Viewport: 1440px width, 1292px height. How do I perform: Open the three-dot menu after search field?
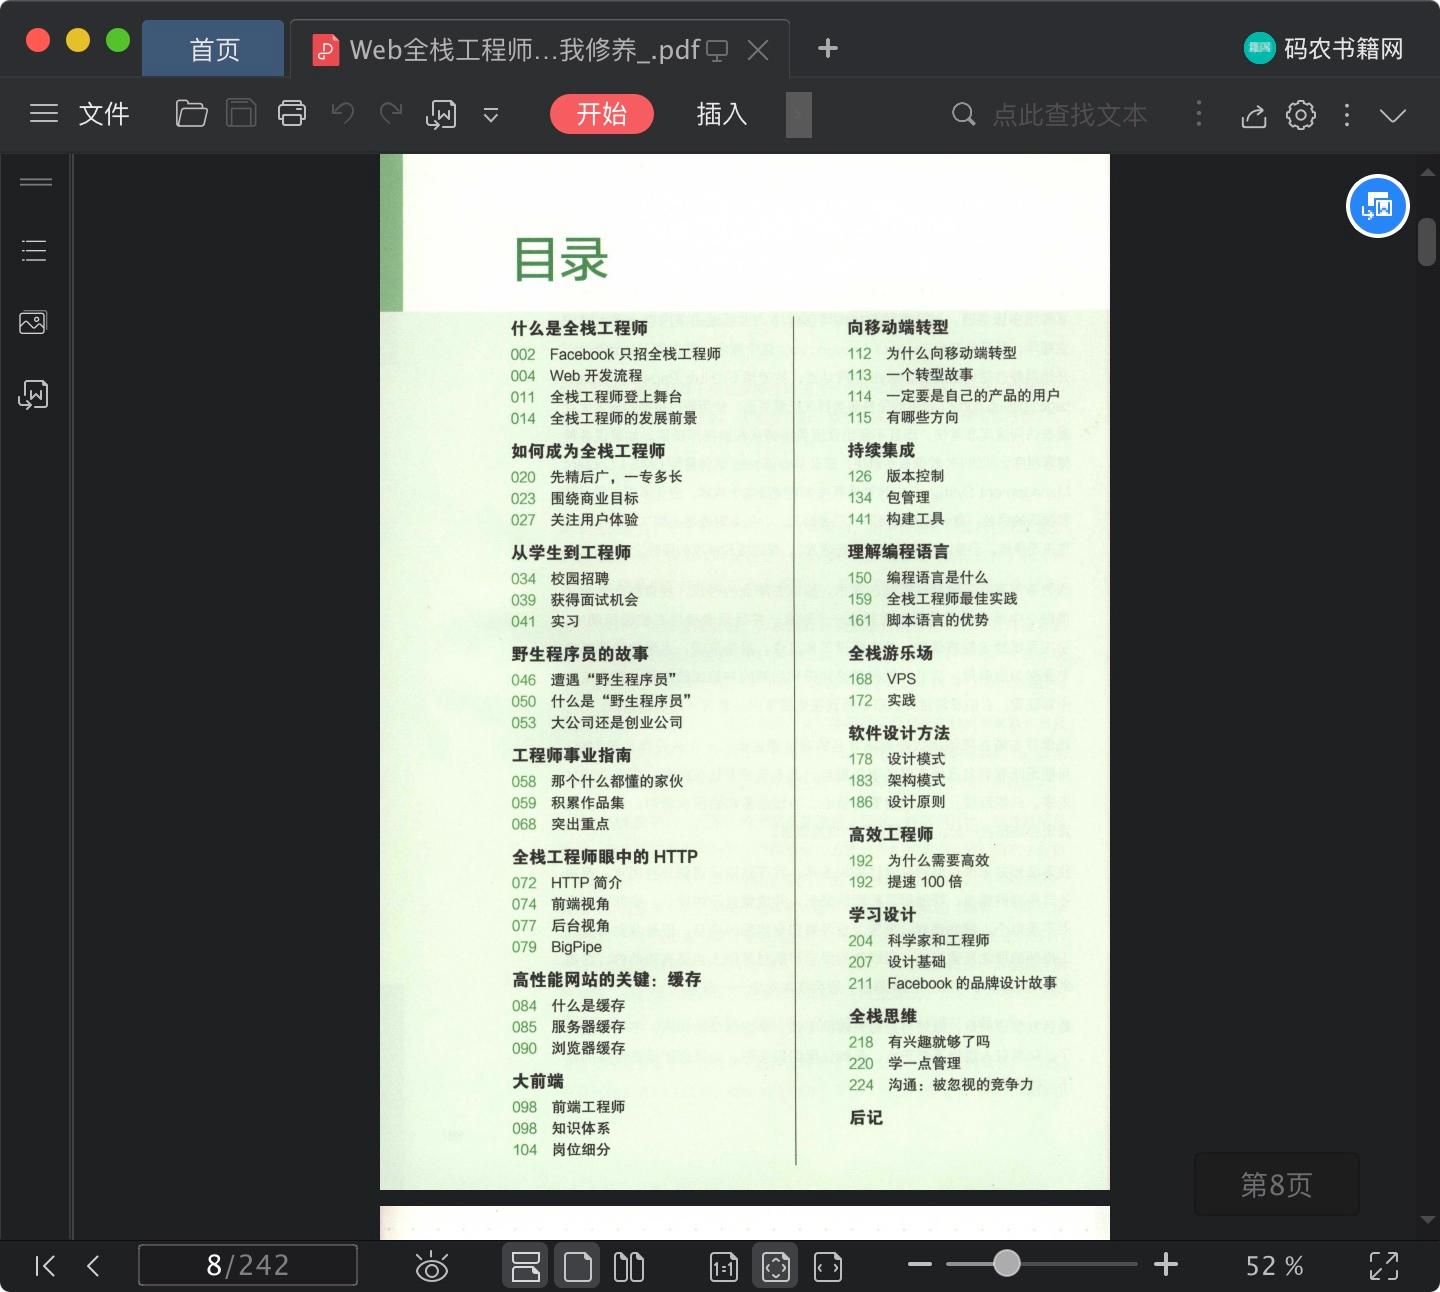click(1199, 114)
